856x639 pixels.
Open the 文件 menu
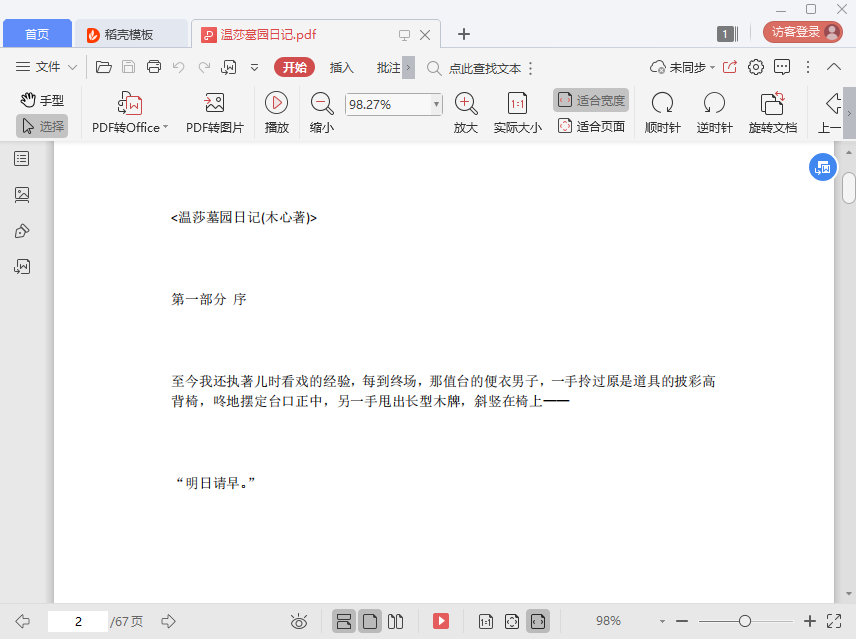pyautogui.click(x=38, y=67)
